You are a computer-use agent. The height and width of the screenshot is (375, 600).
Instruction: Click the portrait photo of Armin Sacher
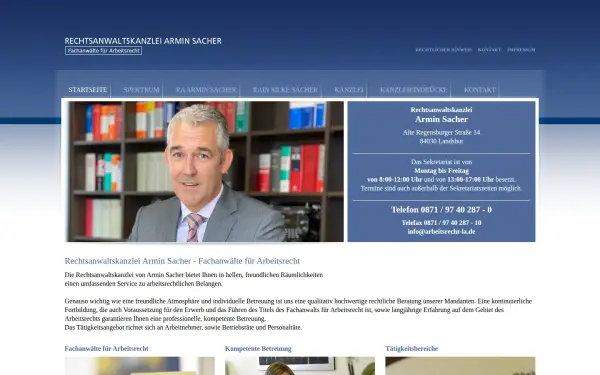205,171
